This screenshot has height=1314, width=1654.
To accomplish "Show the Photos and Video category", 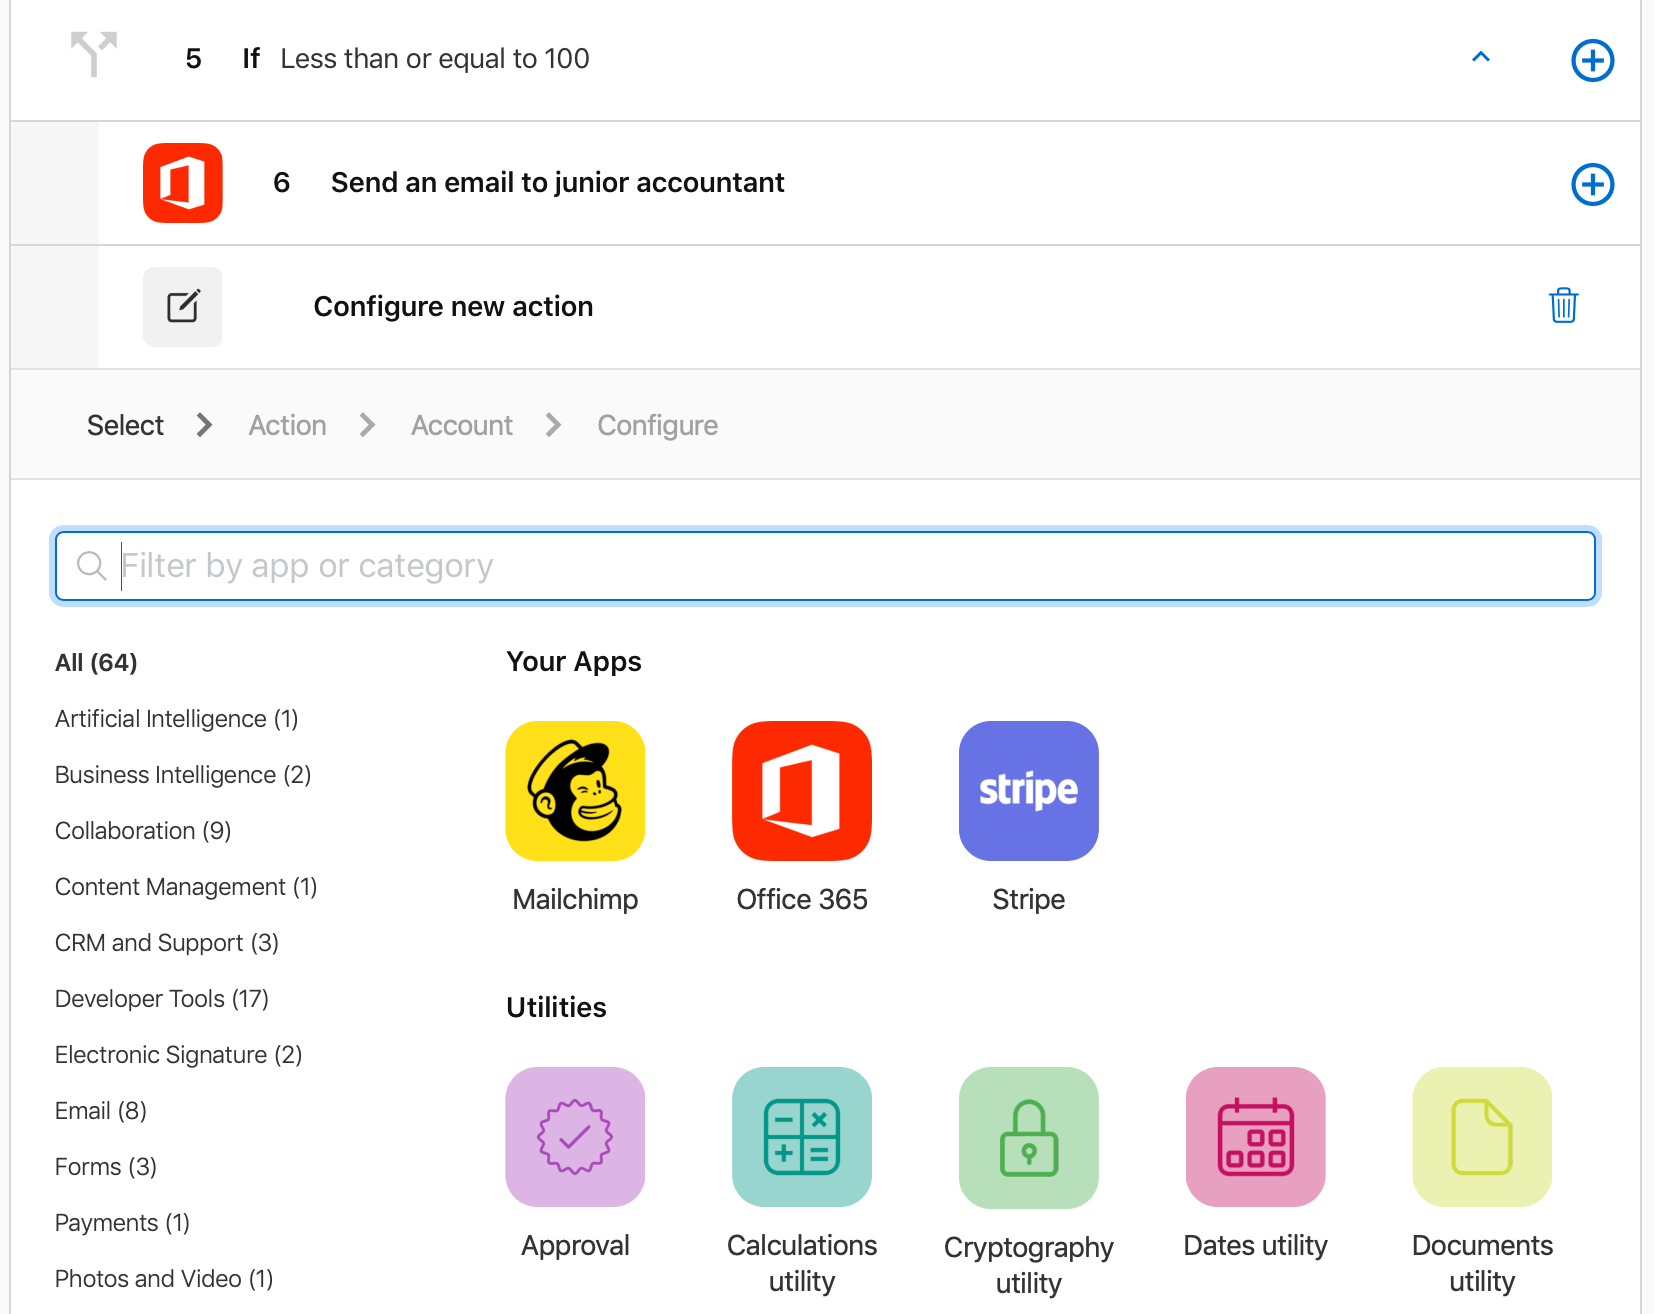I will [164, 1278].
